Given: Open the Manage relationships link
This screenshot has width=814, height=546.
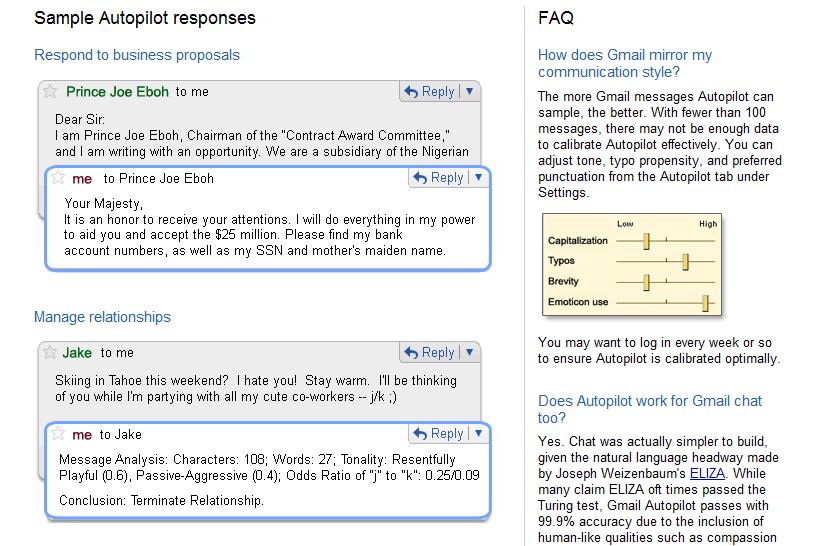Looking at the screenshot, I should point(102,317).
